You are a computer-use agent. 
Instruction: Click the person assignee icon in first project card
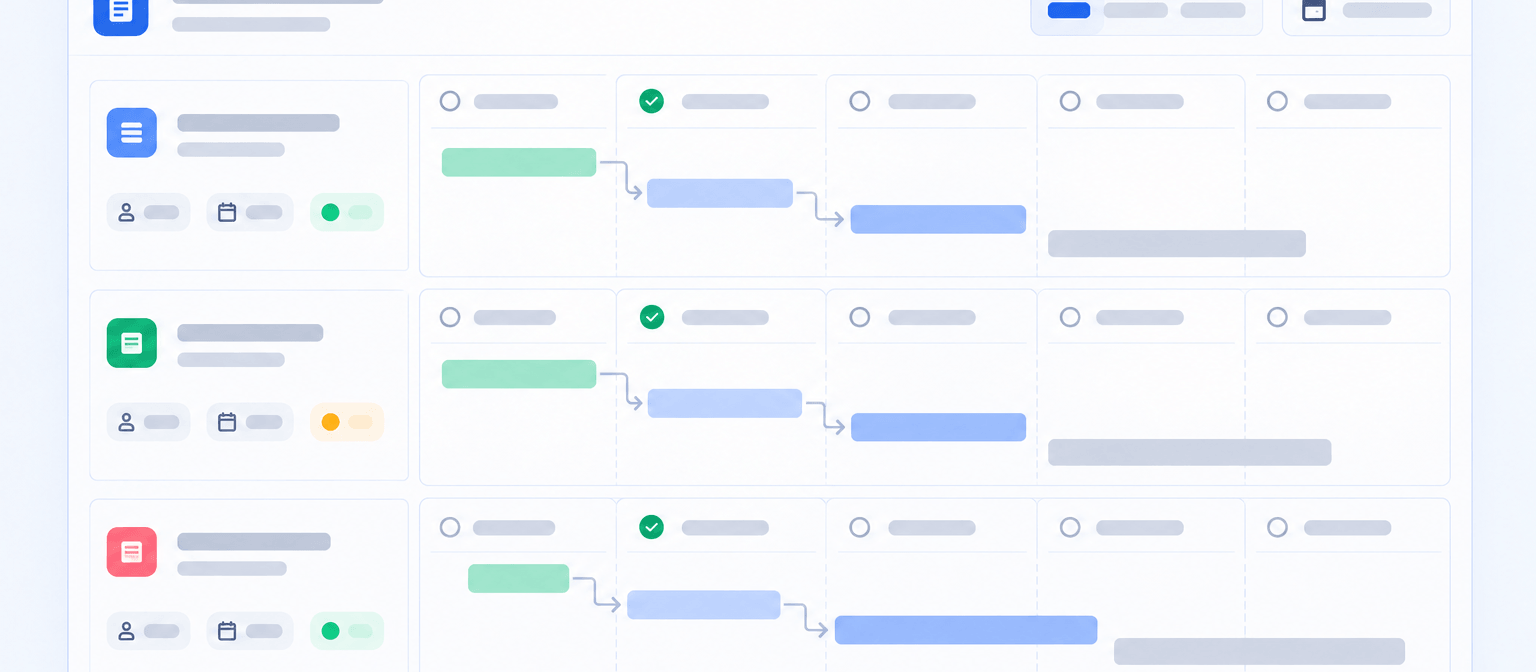click(x=126, y=212)
